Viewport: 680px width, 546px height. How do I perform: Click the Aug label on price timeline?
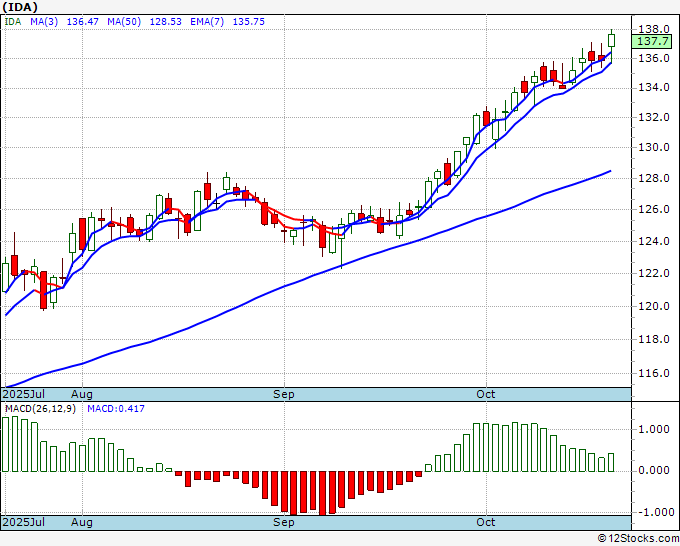(x=82, y=394)
